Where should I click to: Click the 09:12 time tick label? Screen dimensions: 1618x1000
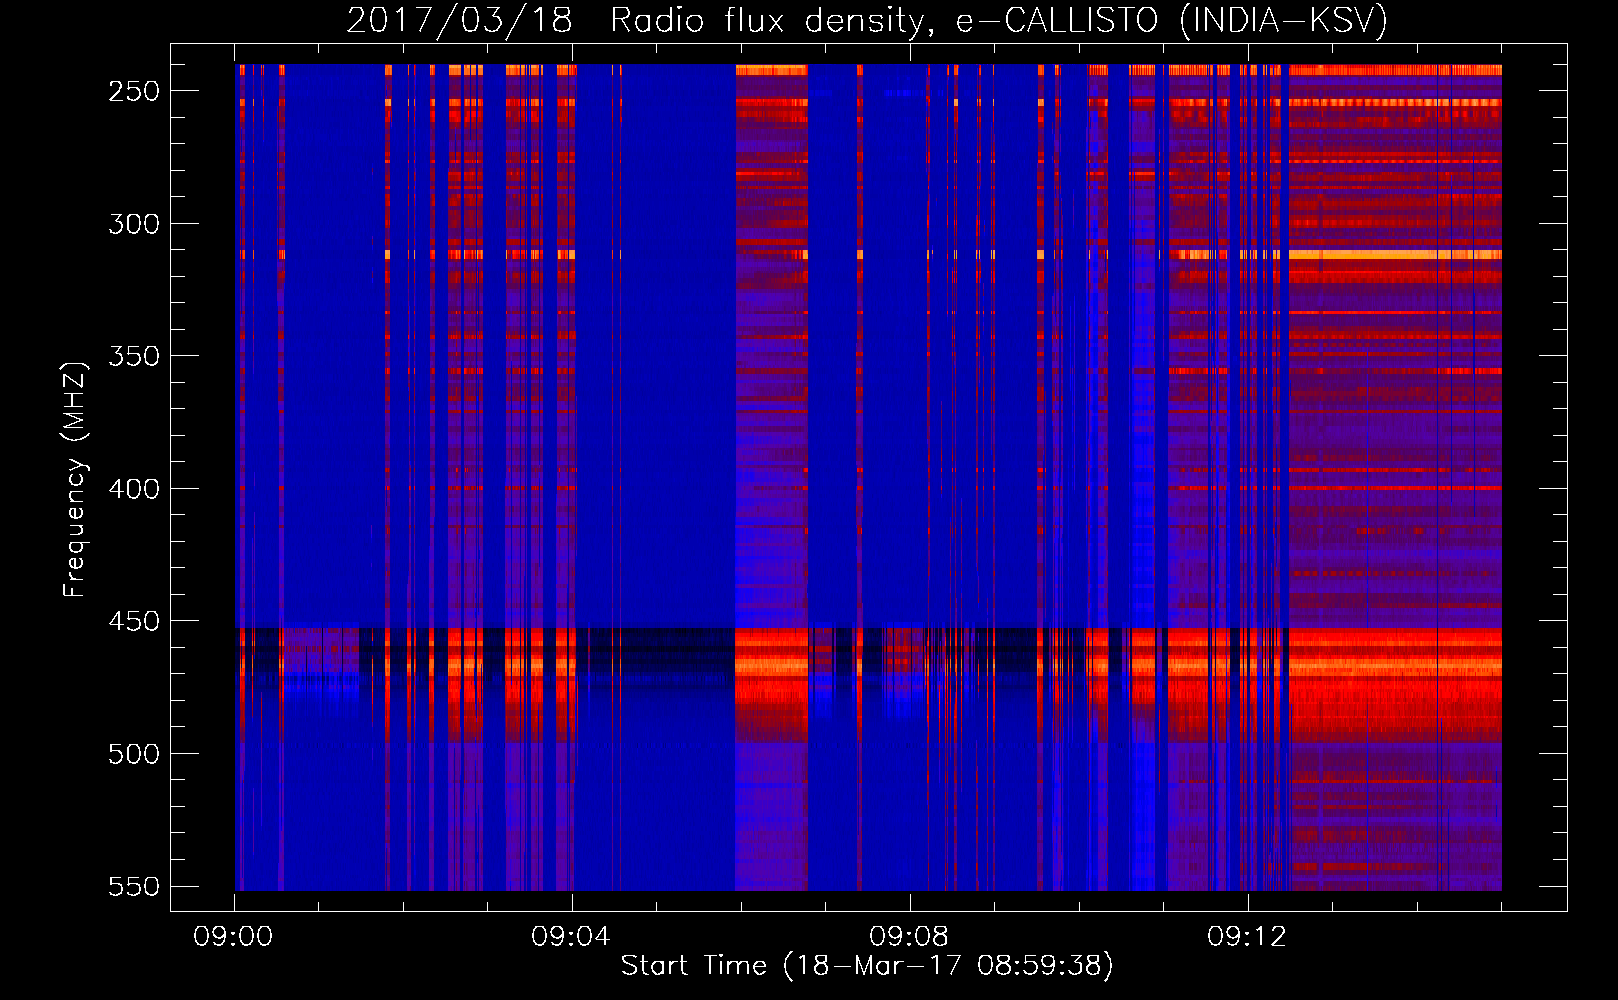1247,937
